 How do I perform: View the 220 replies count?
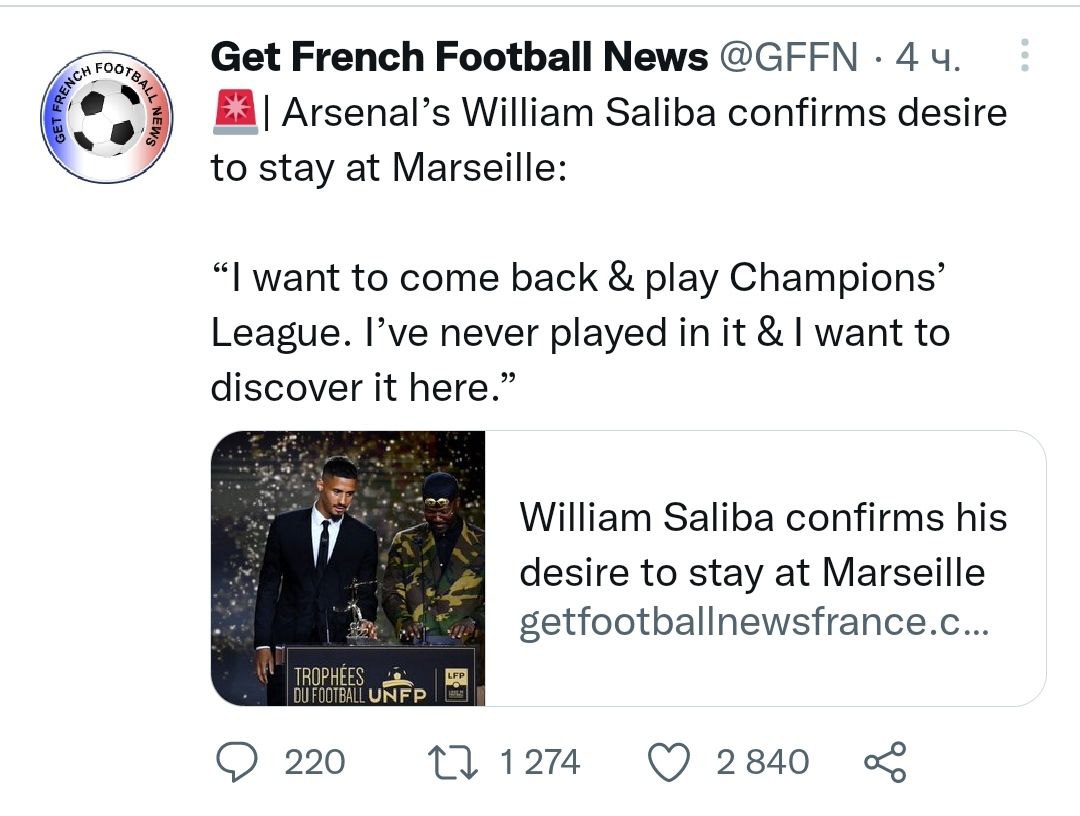pos(315,763)
